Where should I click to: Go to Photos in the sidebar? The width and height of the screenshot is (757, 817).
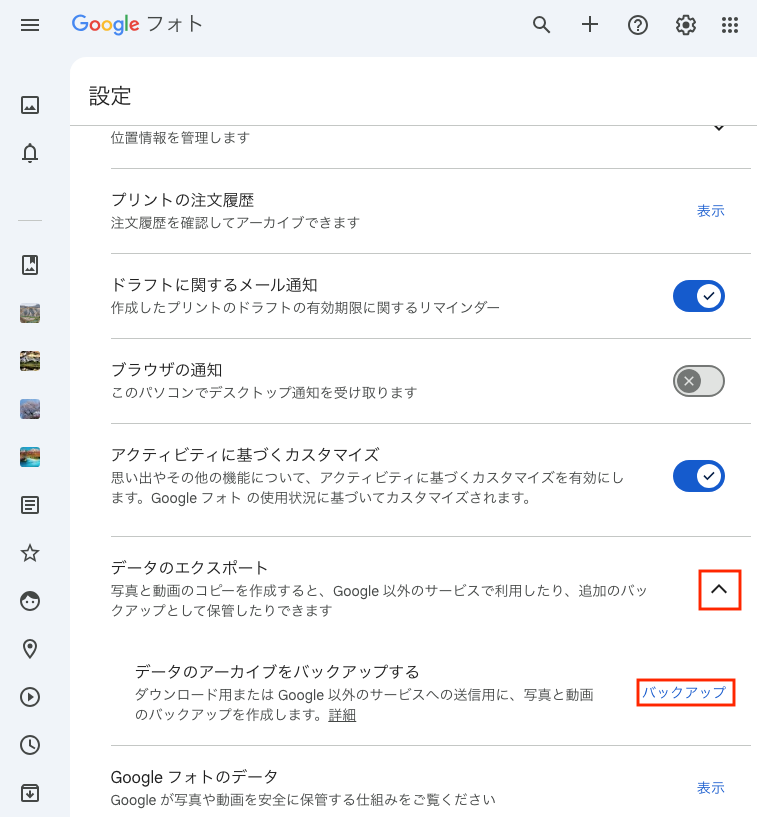click(x=30, y=105)
